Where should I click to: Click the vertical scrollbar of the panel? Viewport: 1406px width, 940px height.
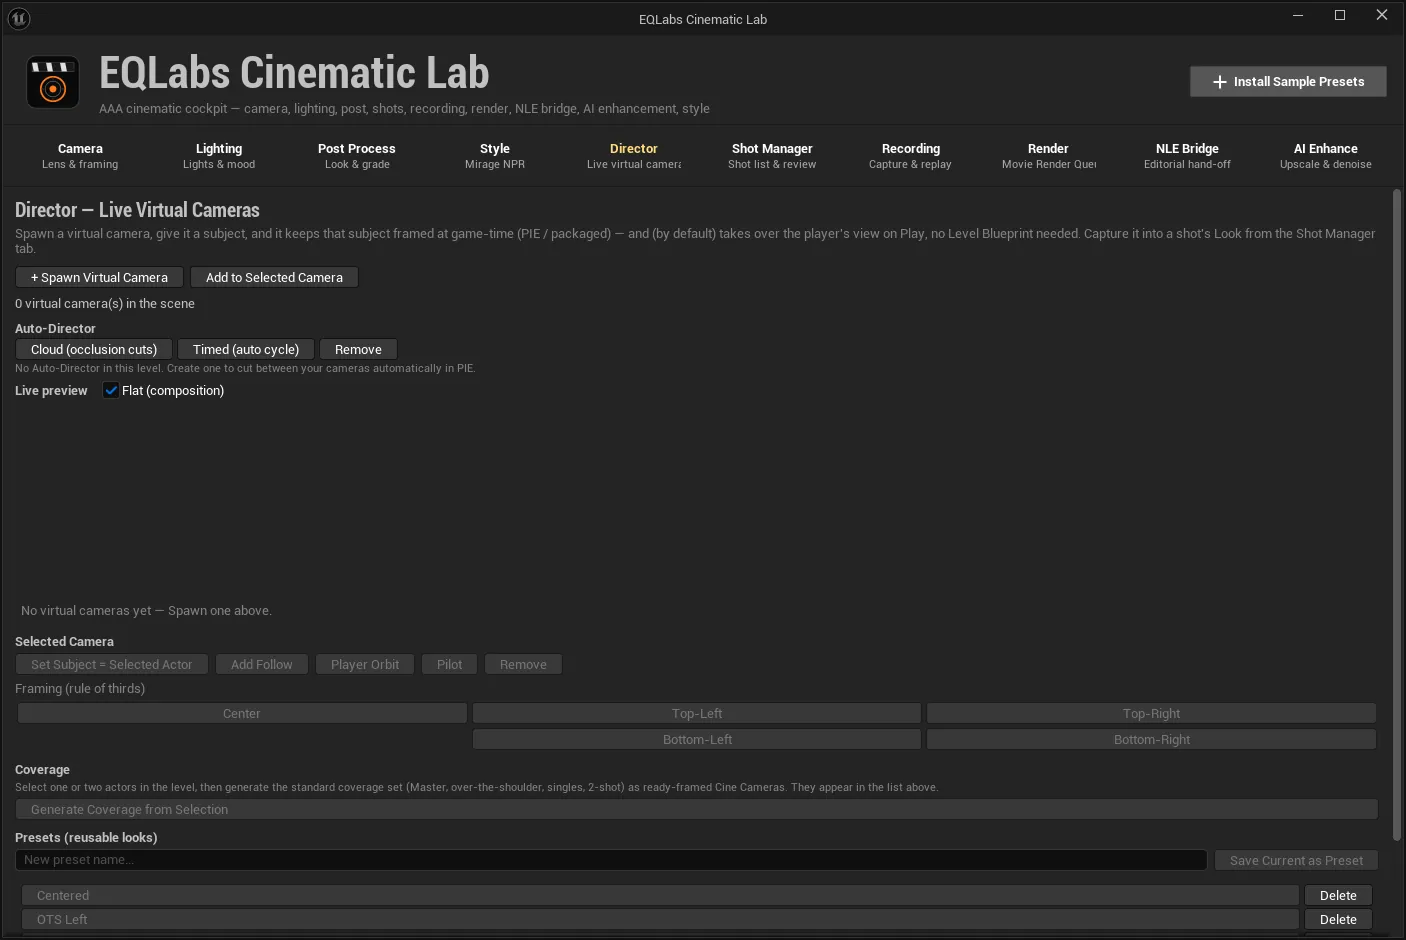[x=1397, y=515]
